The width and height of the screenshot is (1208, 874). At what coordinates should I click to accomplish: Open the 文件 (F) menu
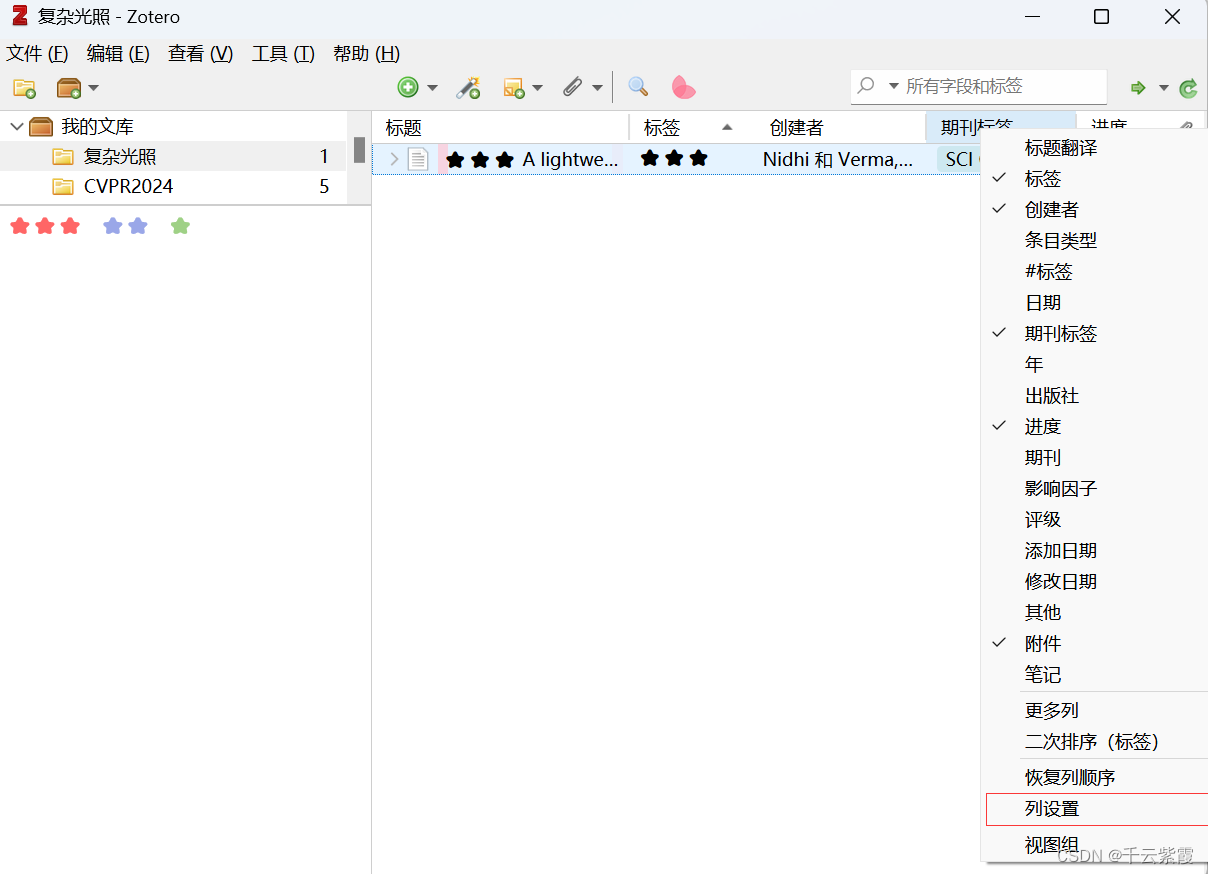[x=38, y=54]
